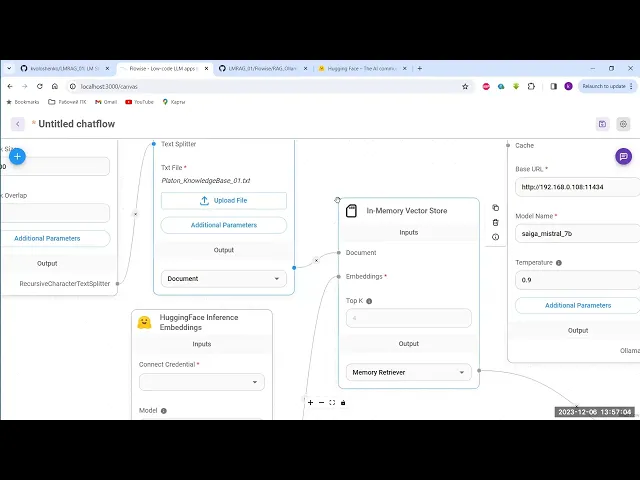
Task: Close the Hugging Face tab
Action: (404, 69)
